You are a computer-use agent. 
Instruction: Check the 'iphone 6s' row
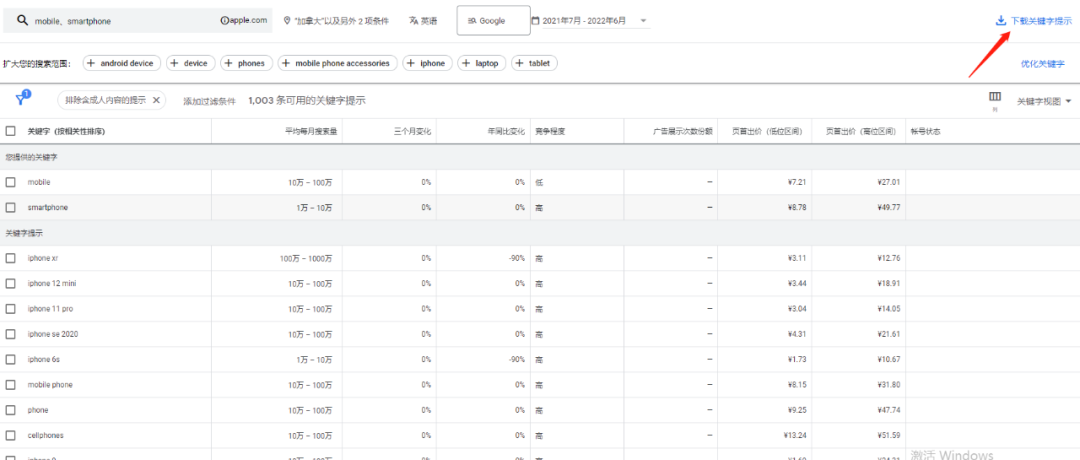10,359
